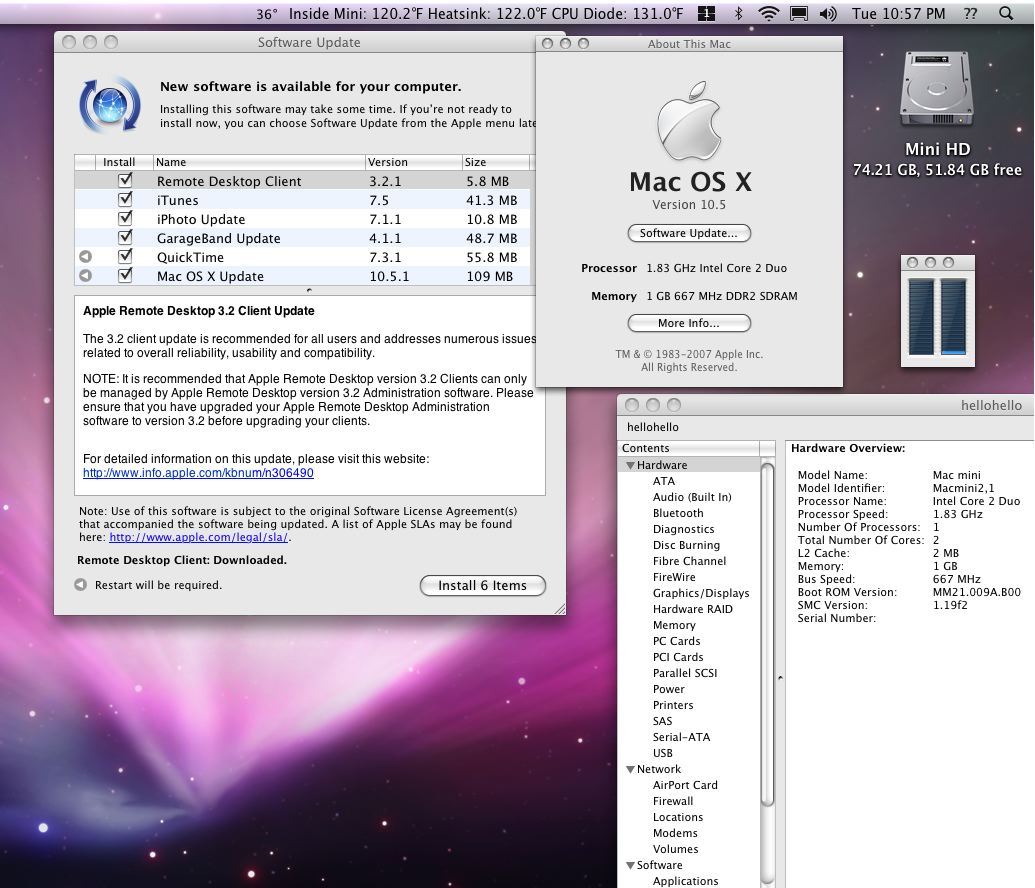
Task: Select PC Cards in Contents
Action: pyautogui.click(x=677, y=641)
